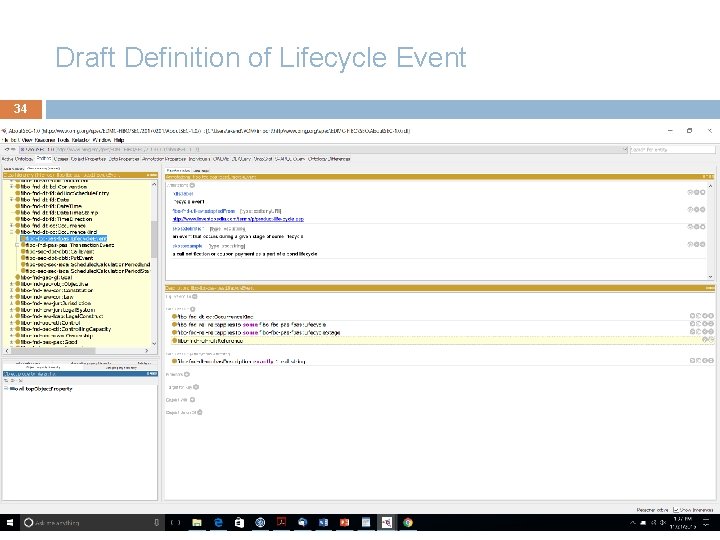
Task: Edit the LifecycleStage restriction row
Action: click(x=711, y=331)
